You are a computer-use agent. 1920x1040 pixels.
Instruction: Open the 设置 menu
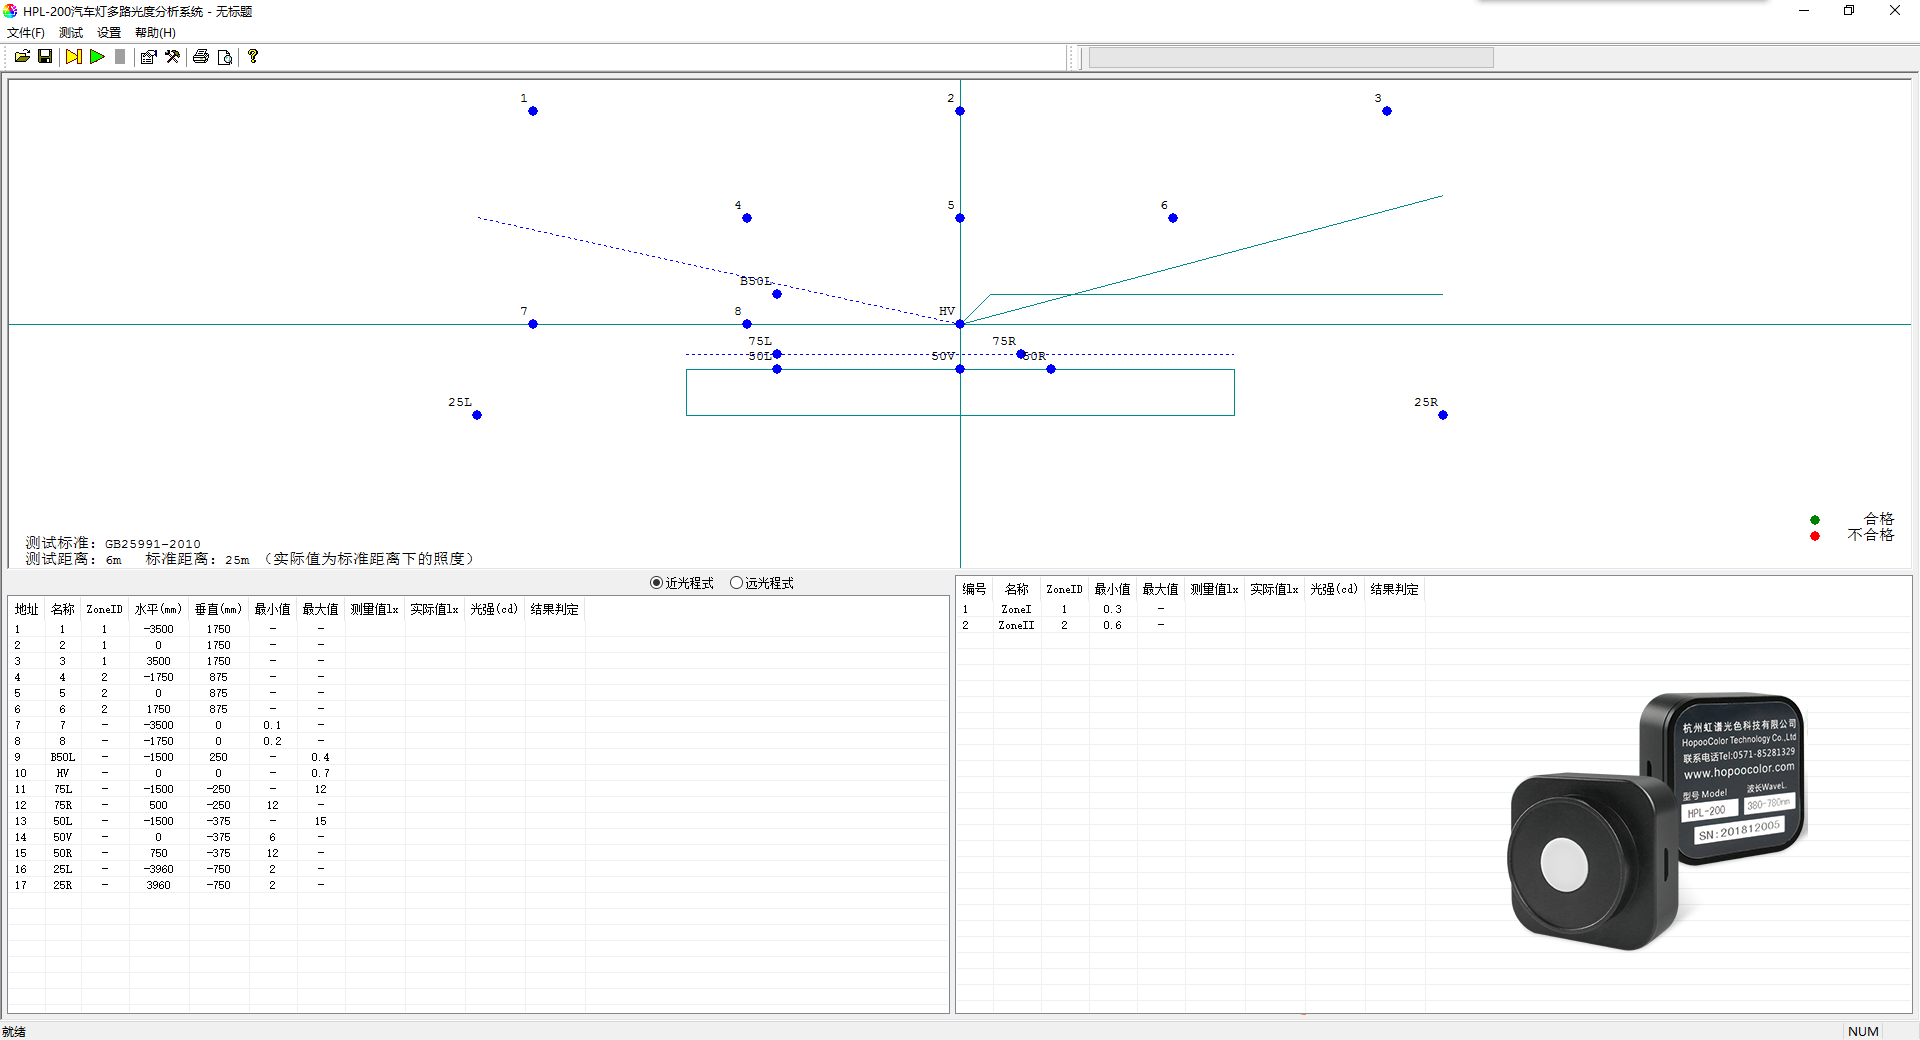tap(109, 33)
